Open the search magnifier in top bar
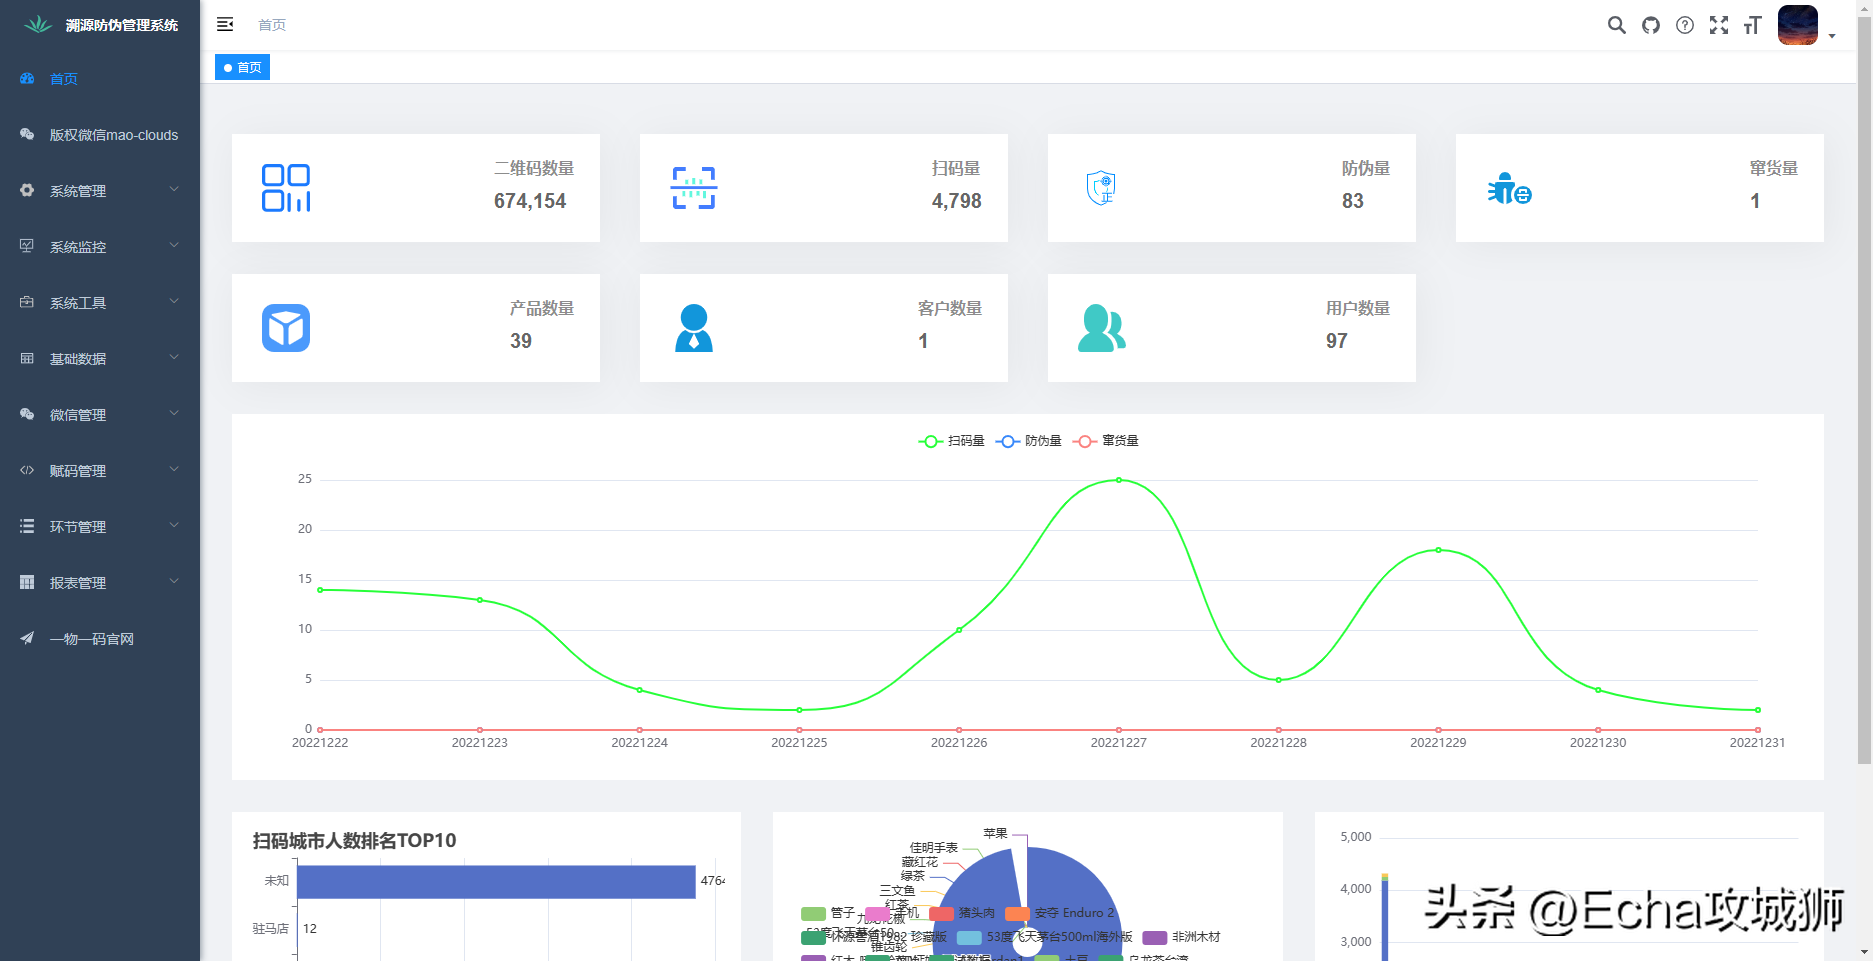 click(1616, 25)
